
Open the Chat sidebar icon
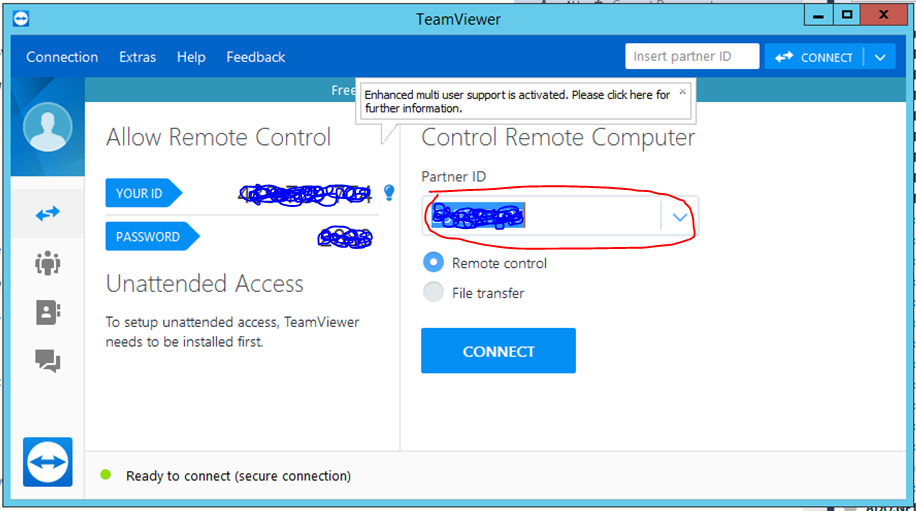(x=47, y=361)
